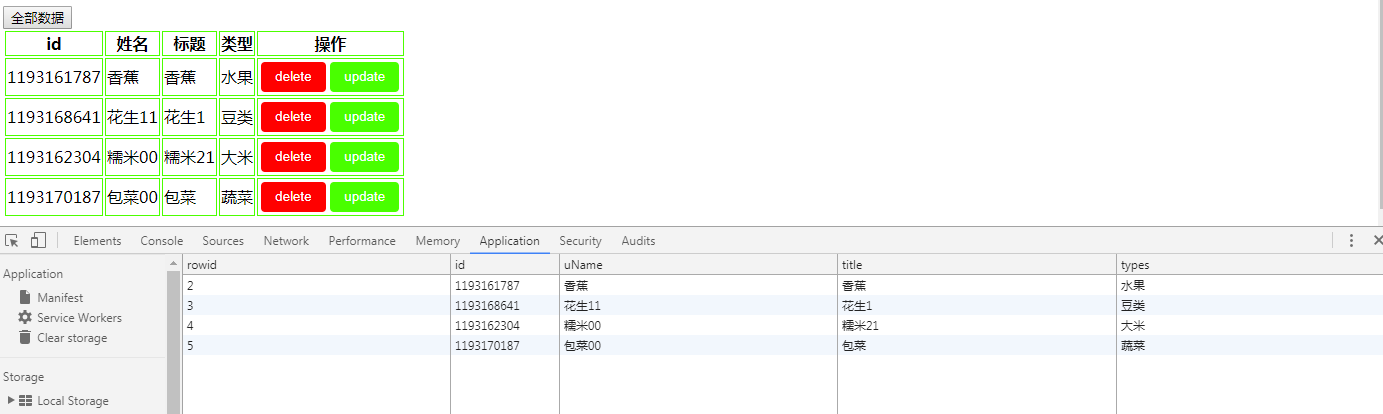Select Manifest in Application sidebar
1383x414 pixels.
60,297
